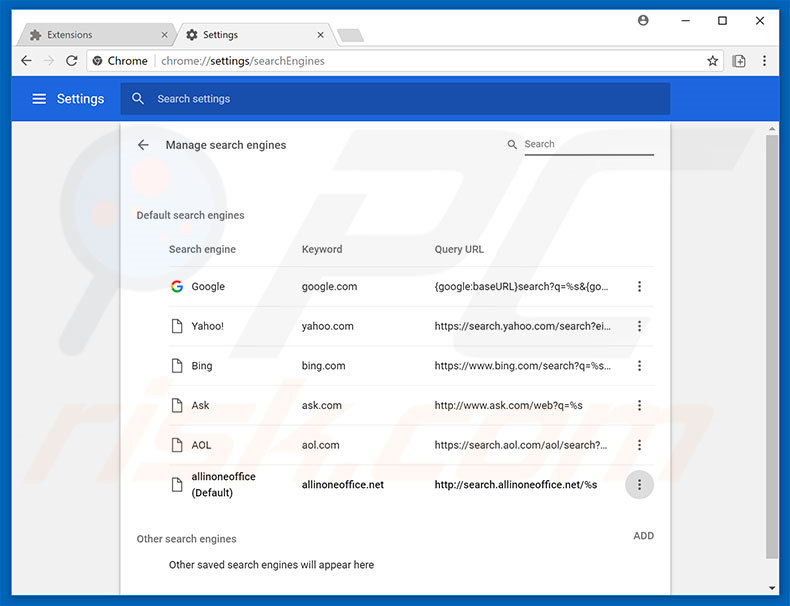Select the allinoneoffice.net keyword
This screenshot has height=606, width=790.
[x=343, y=485]
